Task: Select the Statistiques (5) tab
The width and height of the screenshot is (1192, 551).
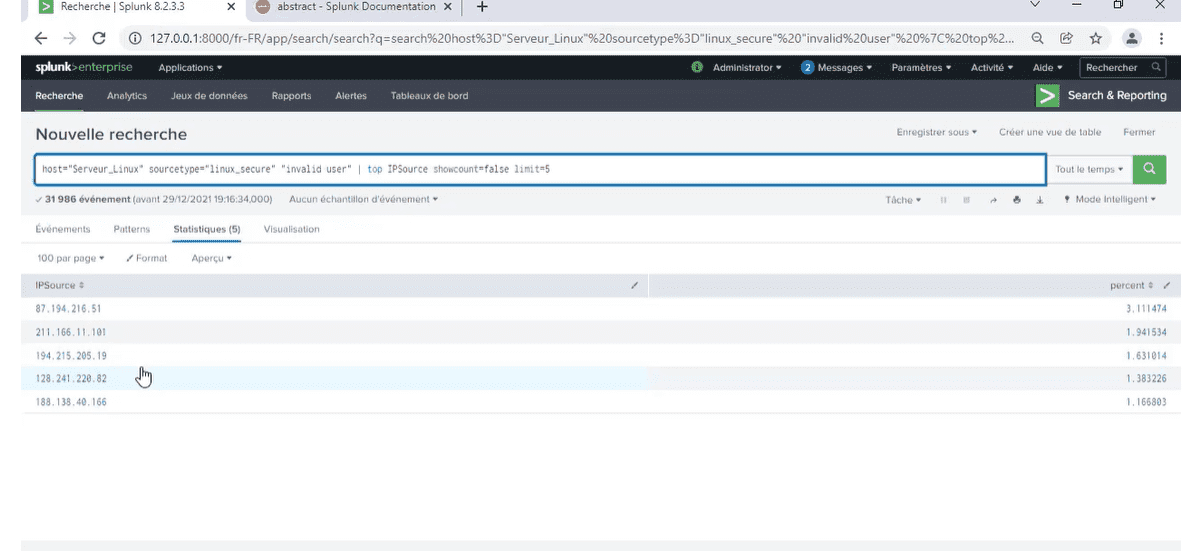Action: pos(207,229)
